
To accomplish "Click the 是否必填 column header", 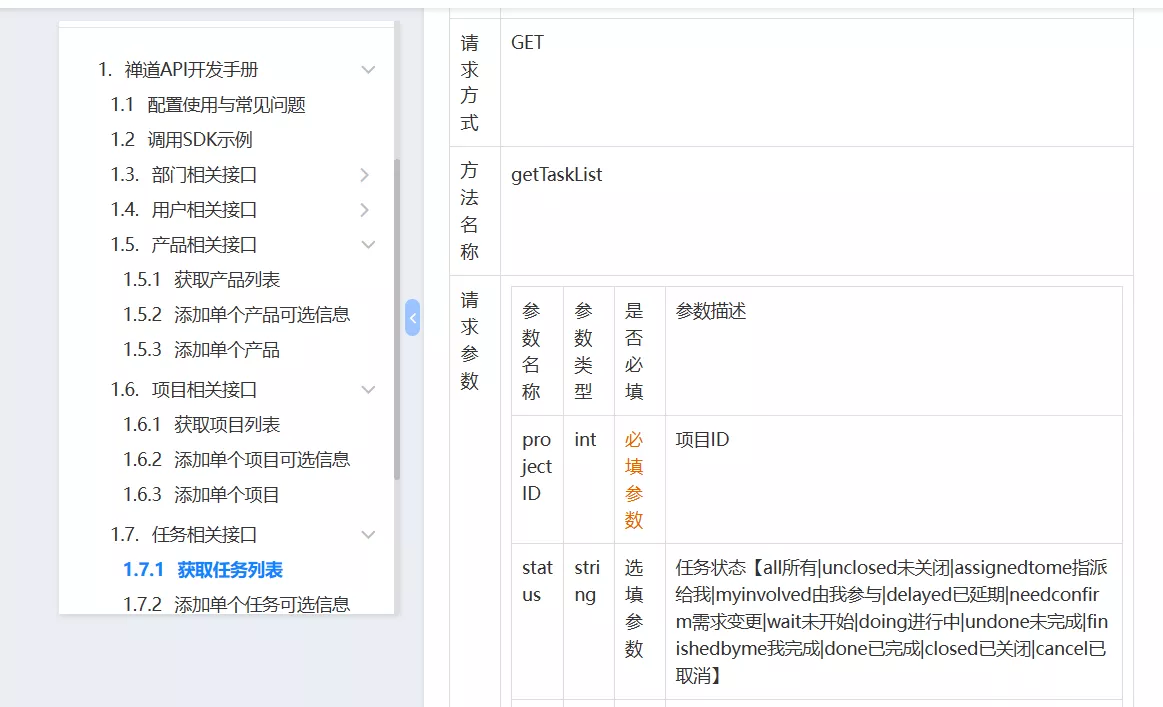I will pyautogui.click(x=634, y=351).
